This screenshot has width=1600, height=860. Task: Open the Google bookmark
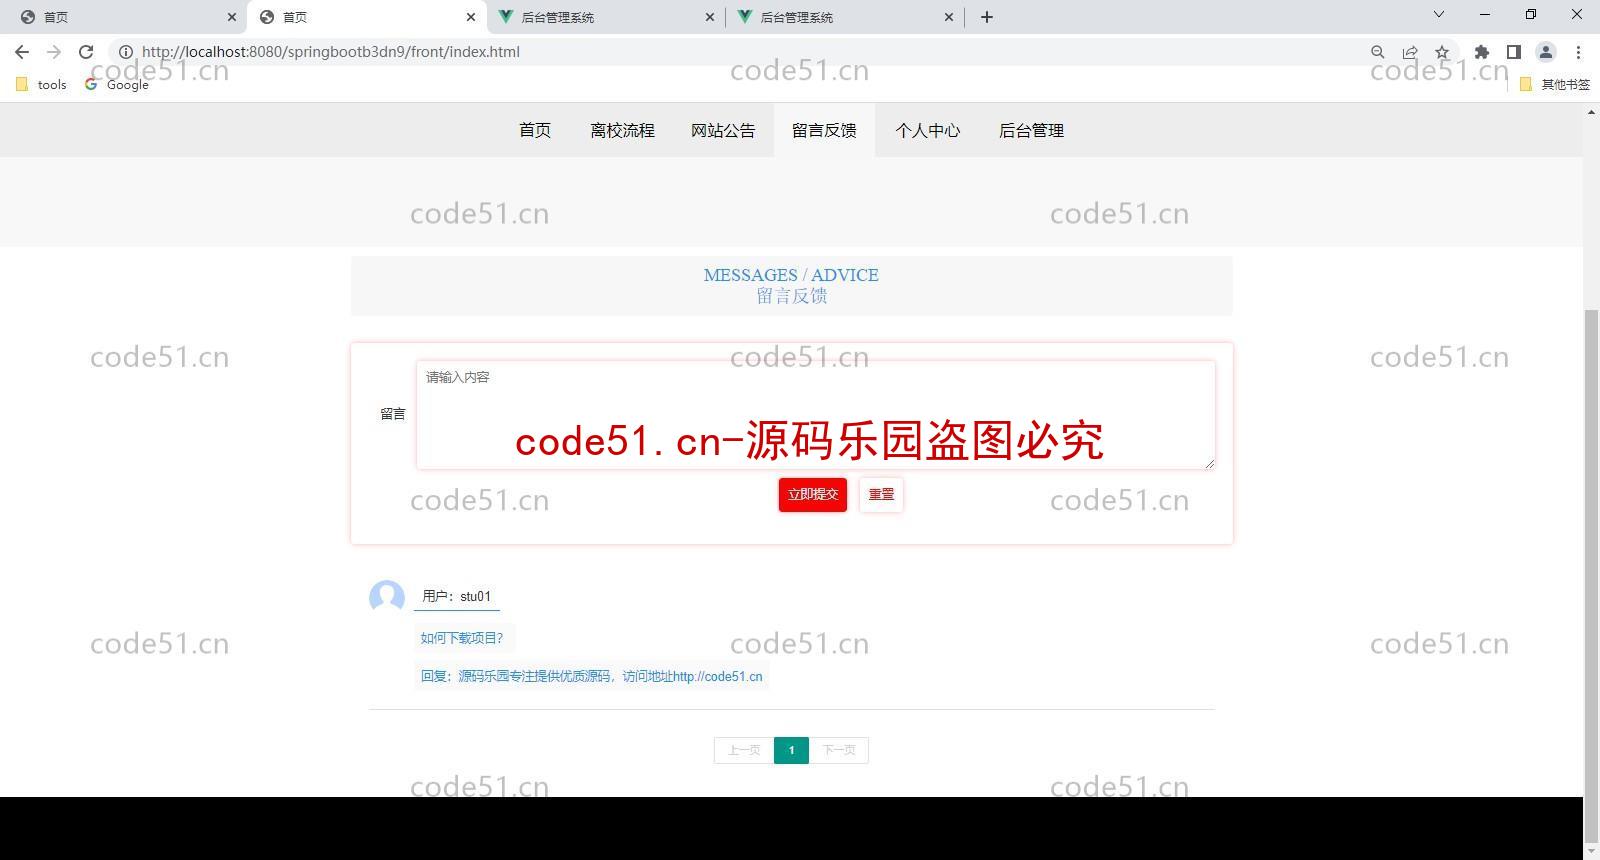117,85
